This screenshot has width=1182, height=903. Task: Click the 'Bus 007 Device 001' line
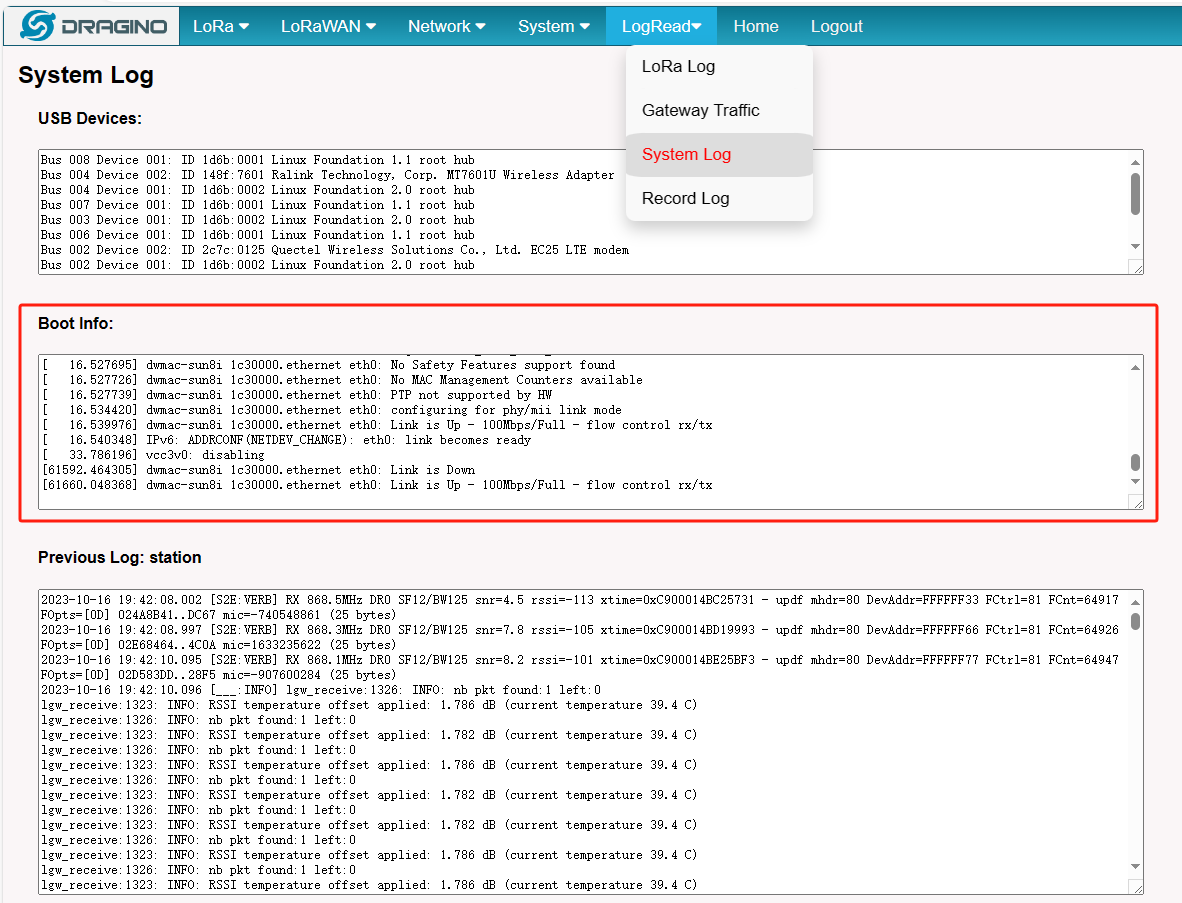pos(258,205)
